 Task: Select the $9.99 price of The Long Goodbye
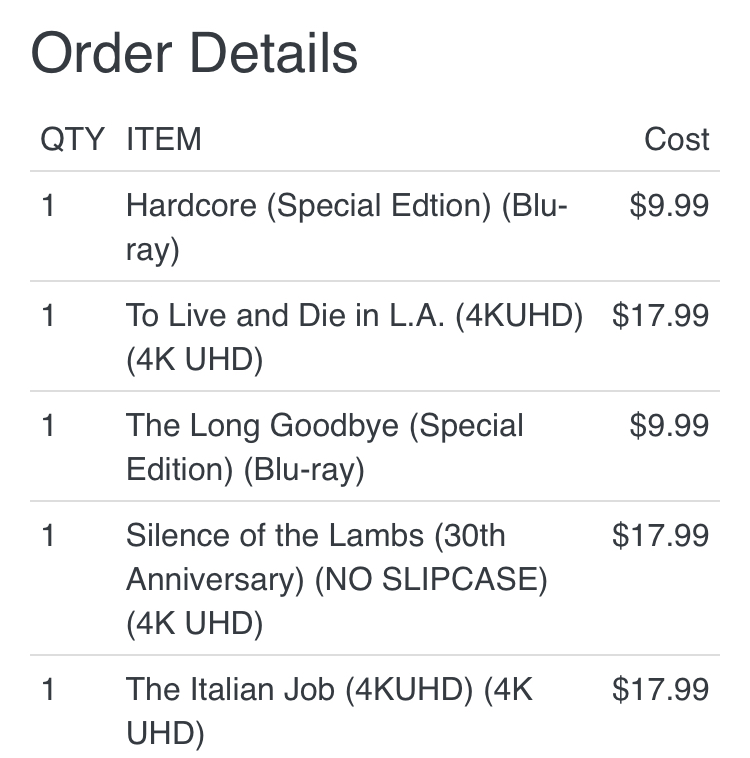pos(669,426)
